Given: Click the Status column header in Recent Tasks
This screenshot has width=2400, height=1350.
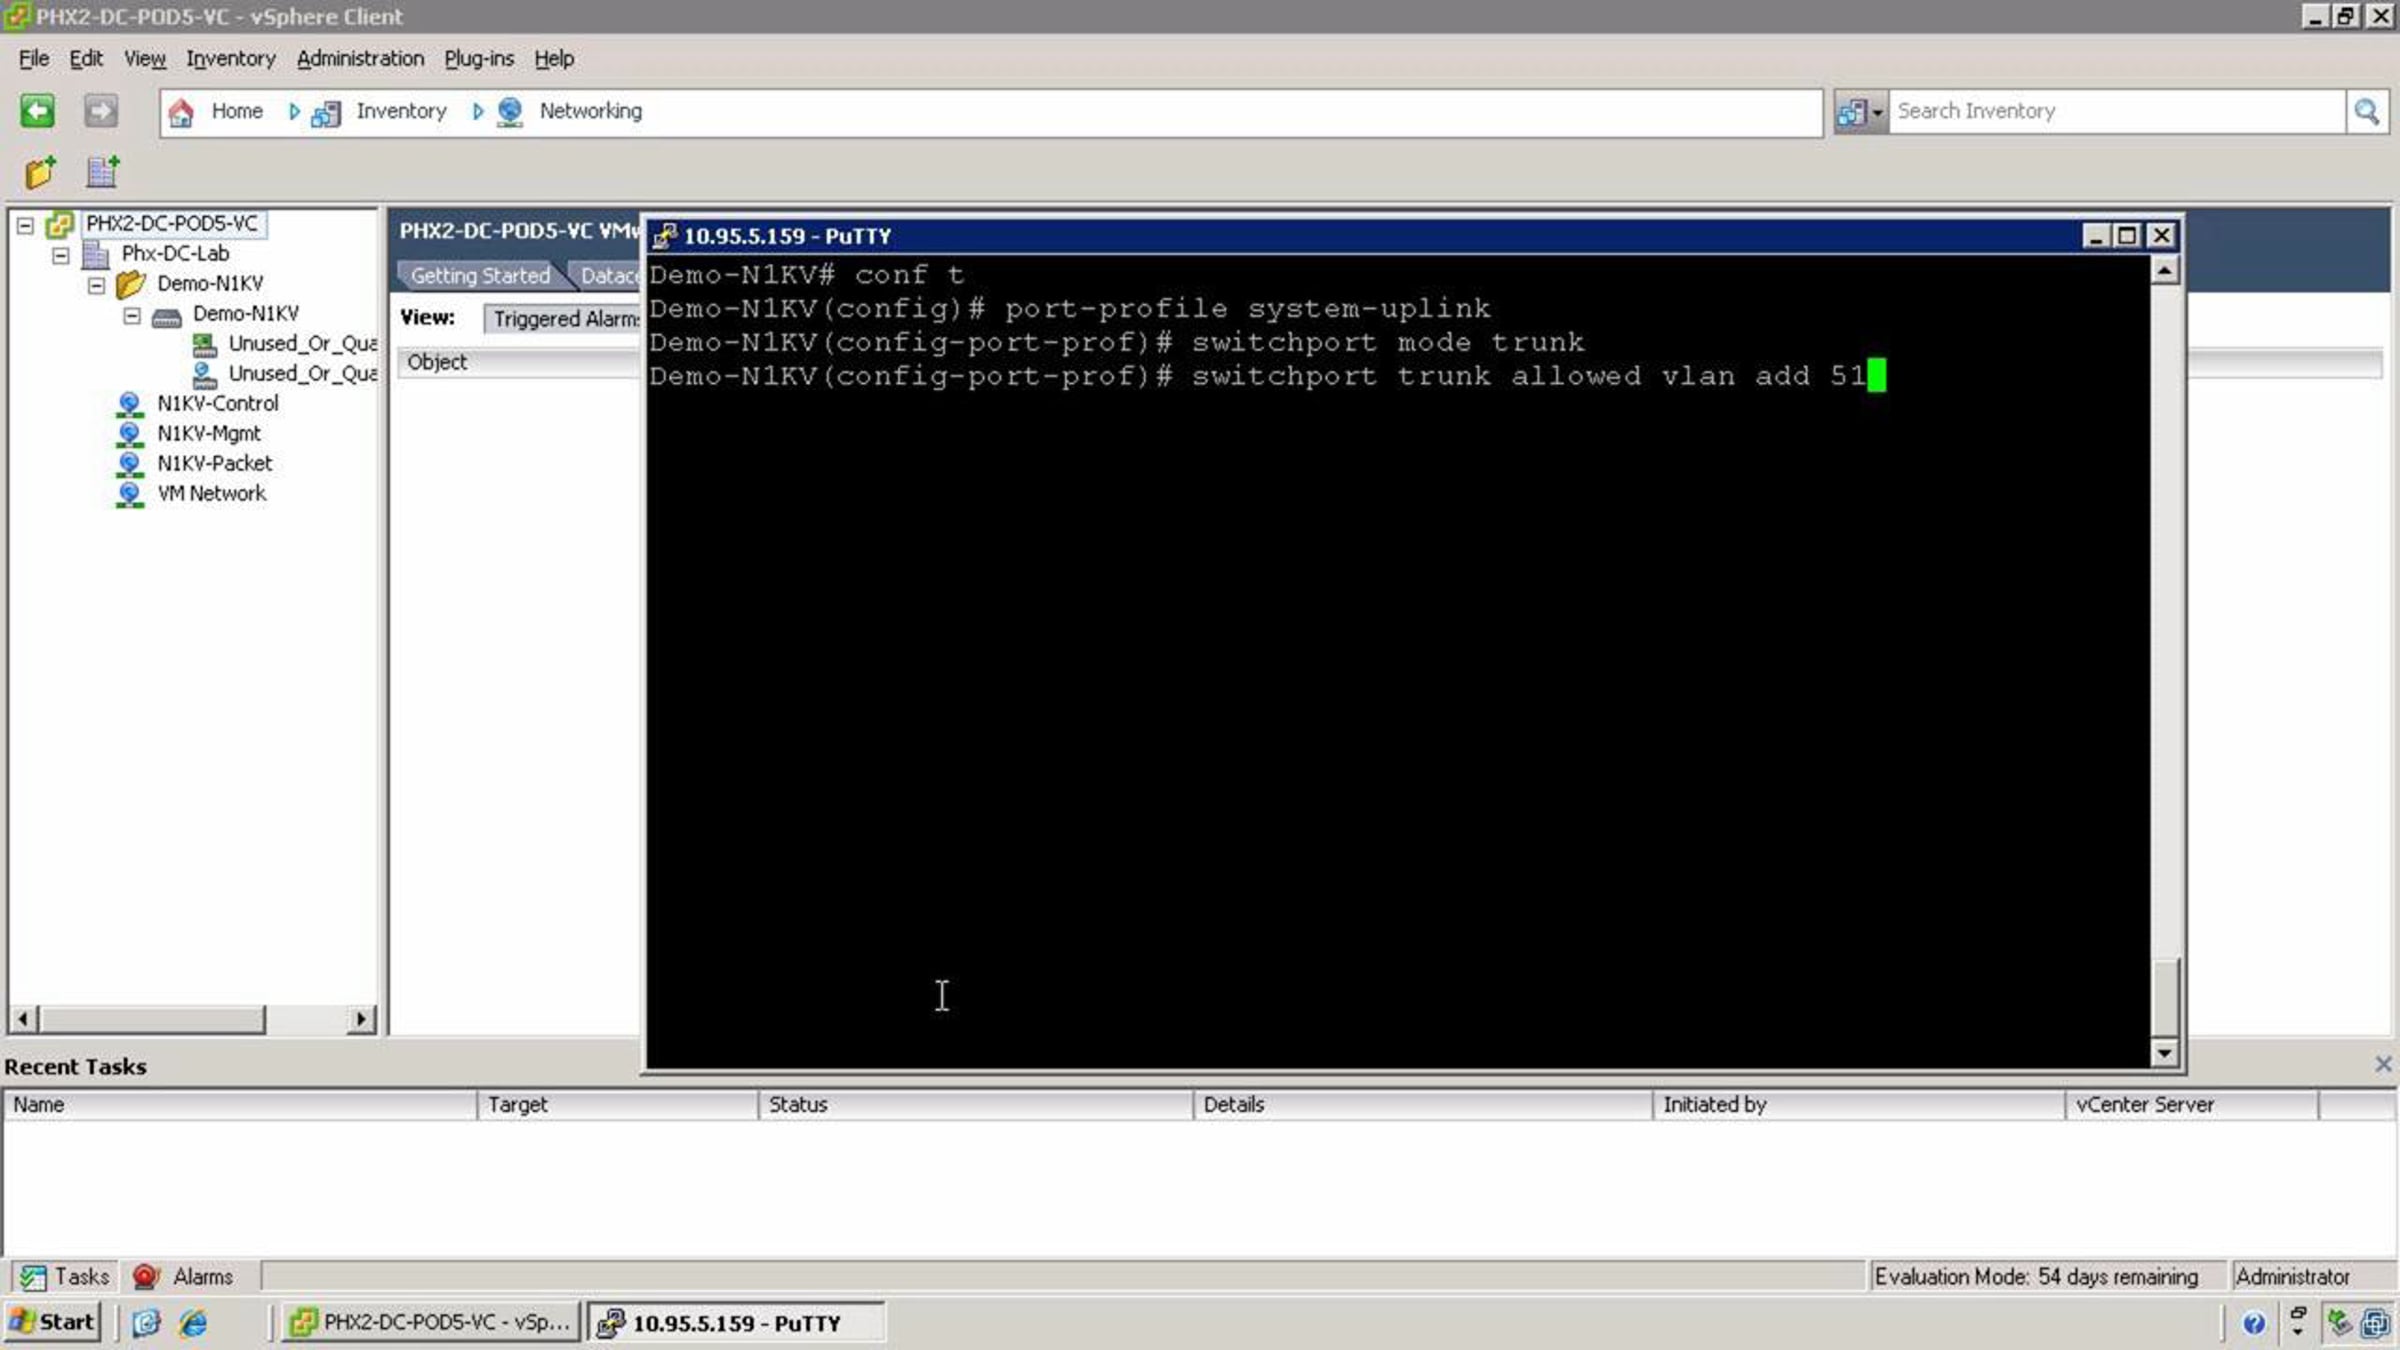Looking at the screenshot, I should click(976, 1104).
